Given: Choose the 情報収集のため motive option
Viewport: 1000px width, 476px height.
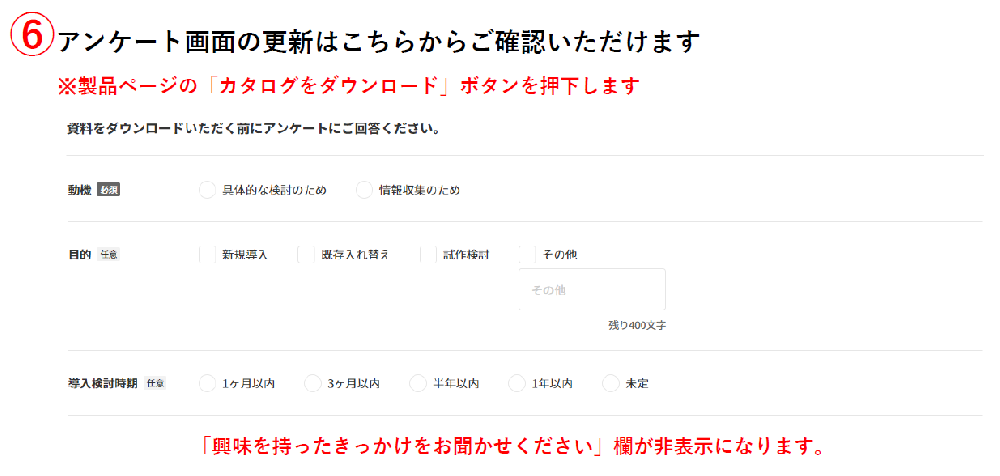Looking at the screenshot, I should 364,190.
